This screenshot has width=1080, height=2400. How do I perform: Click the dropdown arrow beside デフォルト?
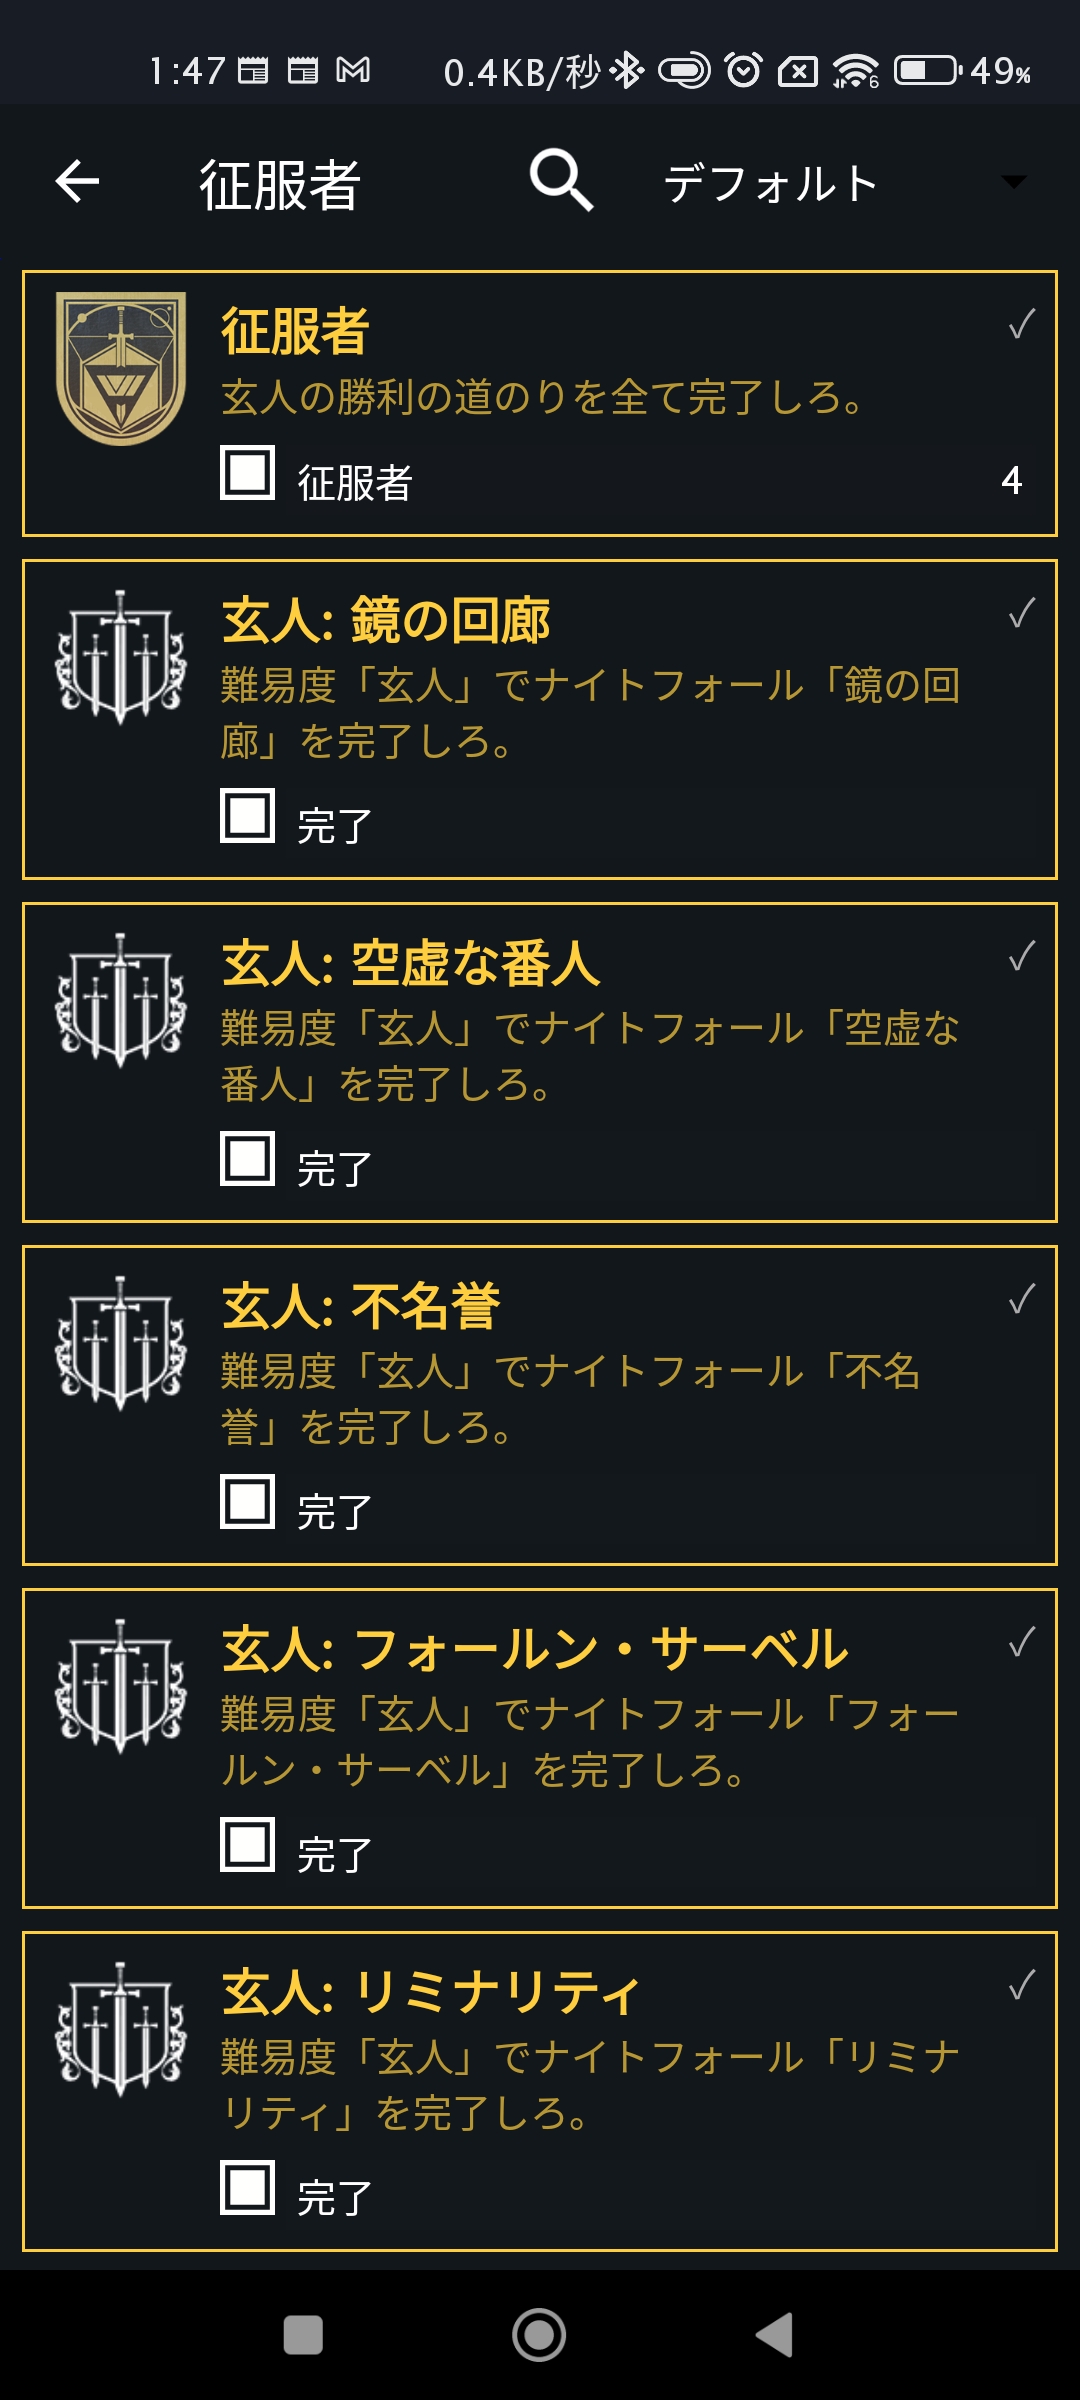point(1013,182)
